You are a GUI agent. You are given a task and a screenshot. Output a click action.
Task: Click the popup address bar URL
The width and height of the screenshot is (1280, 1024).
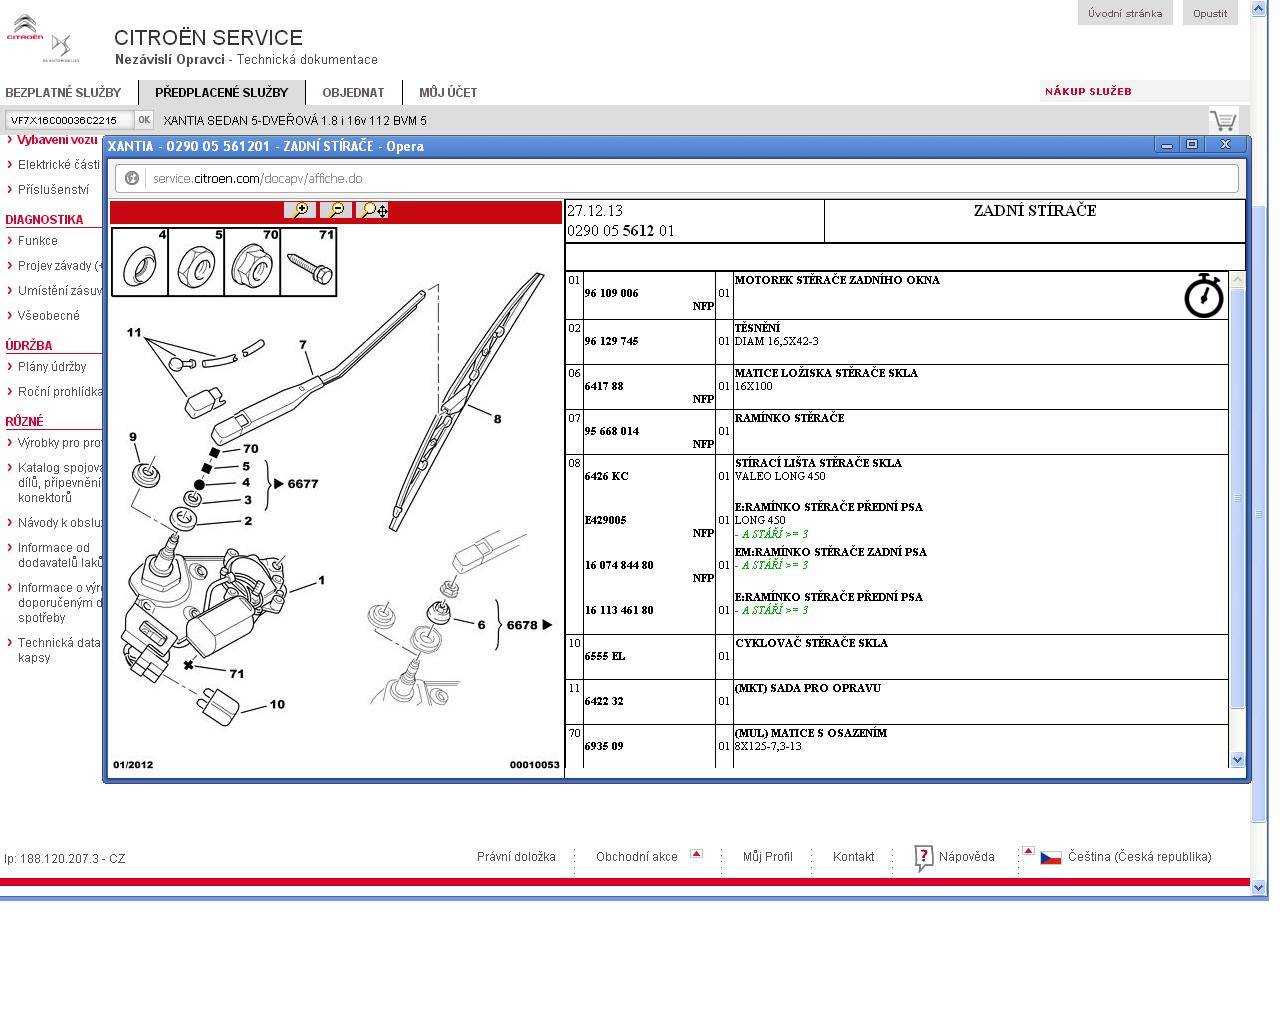pyautogui.click(x=258, y=179)
